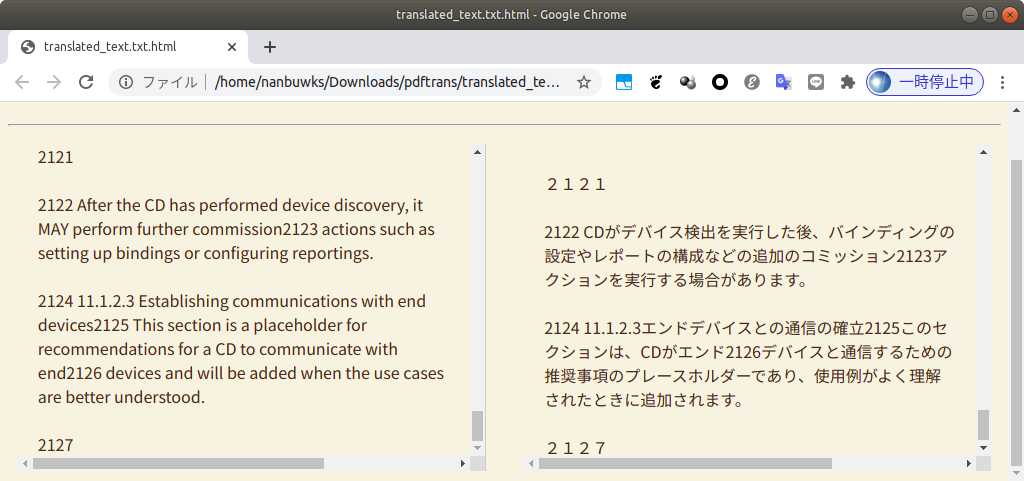The image size is (1024, 481).
Task: Open the black circle extension icon
Action: [x=720, y=82]
